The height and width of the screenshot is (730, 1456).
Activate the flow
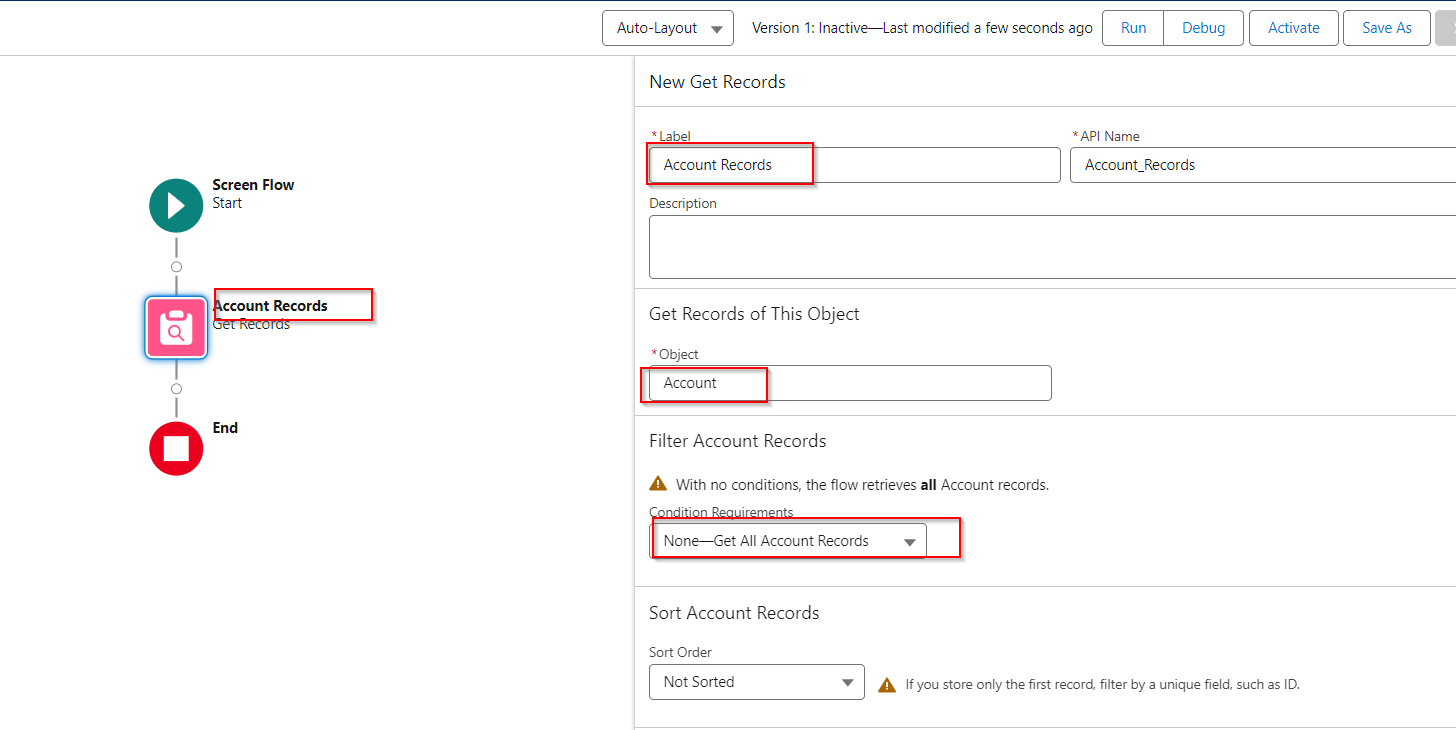pos(1293,27)
